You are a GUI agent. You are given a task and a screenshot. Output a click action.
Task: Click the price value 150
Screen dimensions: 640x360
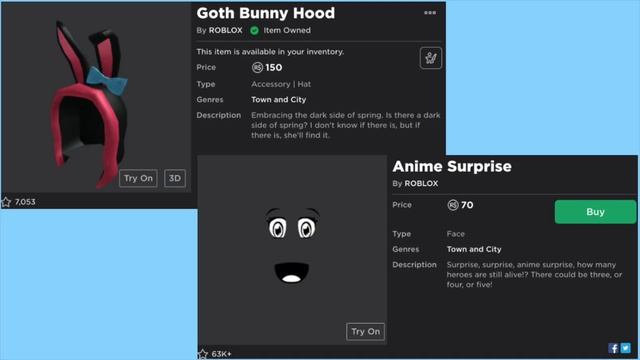[x=273, y=67]
